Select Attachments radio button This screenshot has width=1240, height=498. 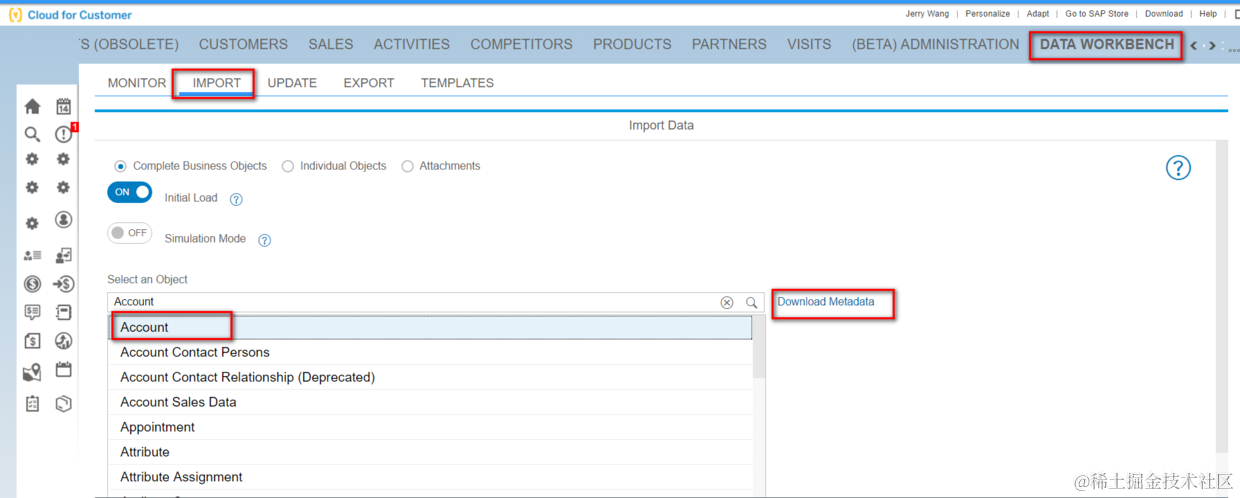click(x=407, y=166)
